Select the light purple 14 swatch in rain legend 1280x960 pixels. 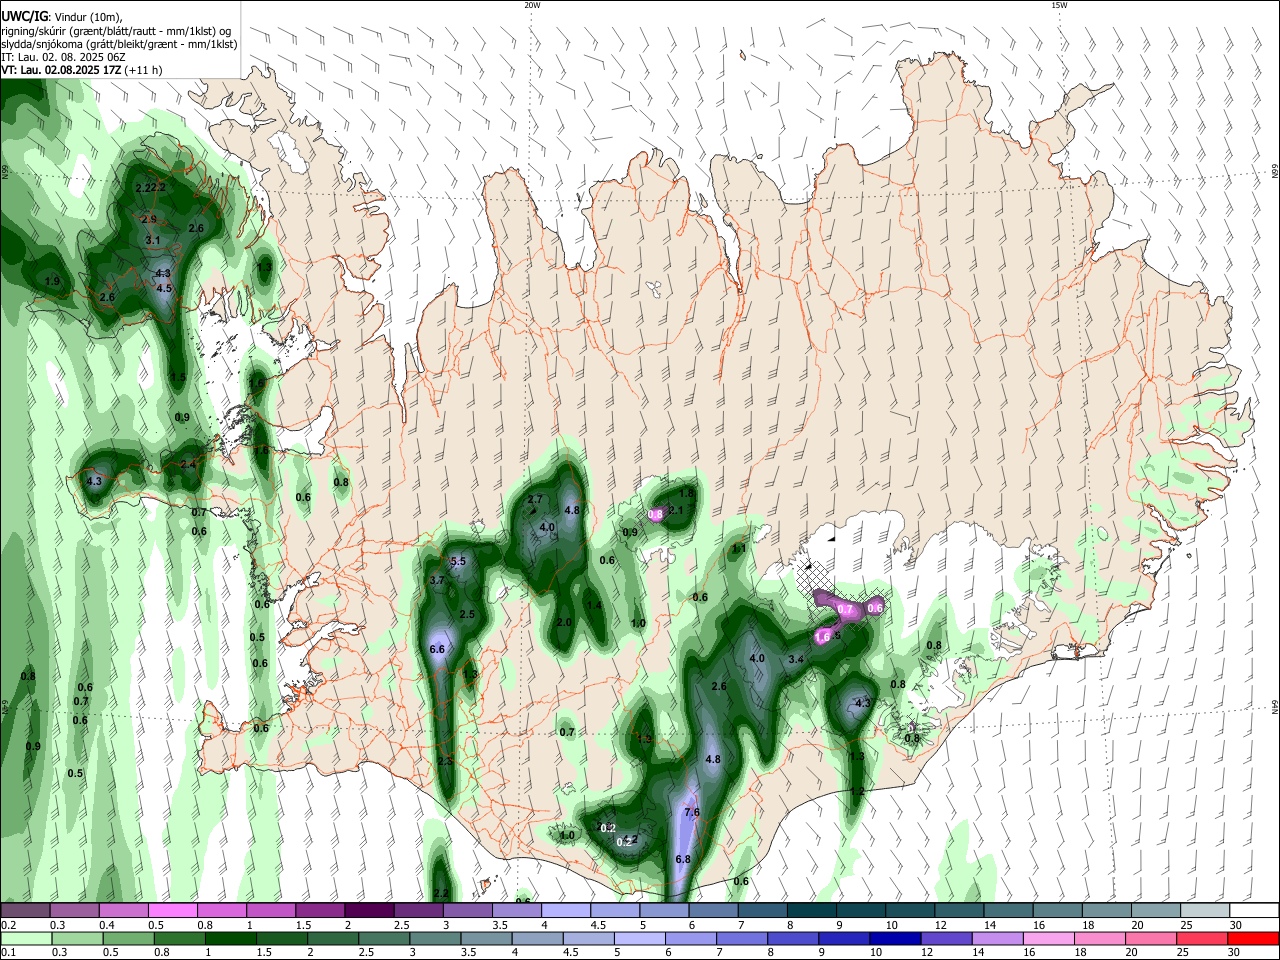point(996,938)
